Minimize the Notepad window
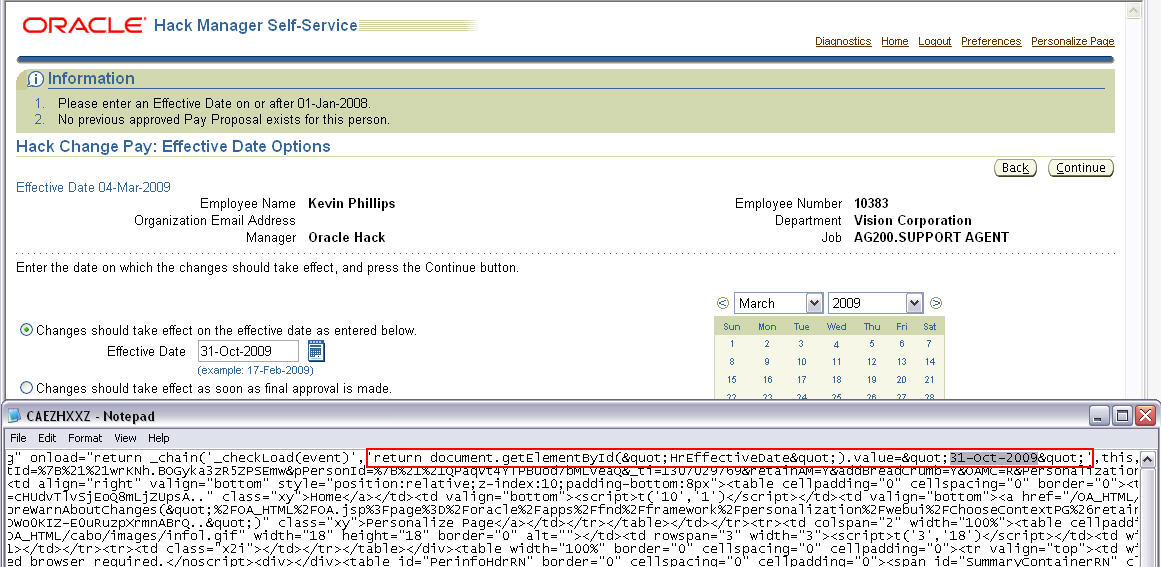Viewport: 1161px width, 567px height. click(x=1101, y=415)
